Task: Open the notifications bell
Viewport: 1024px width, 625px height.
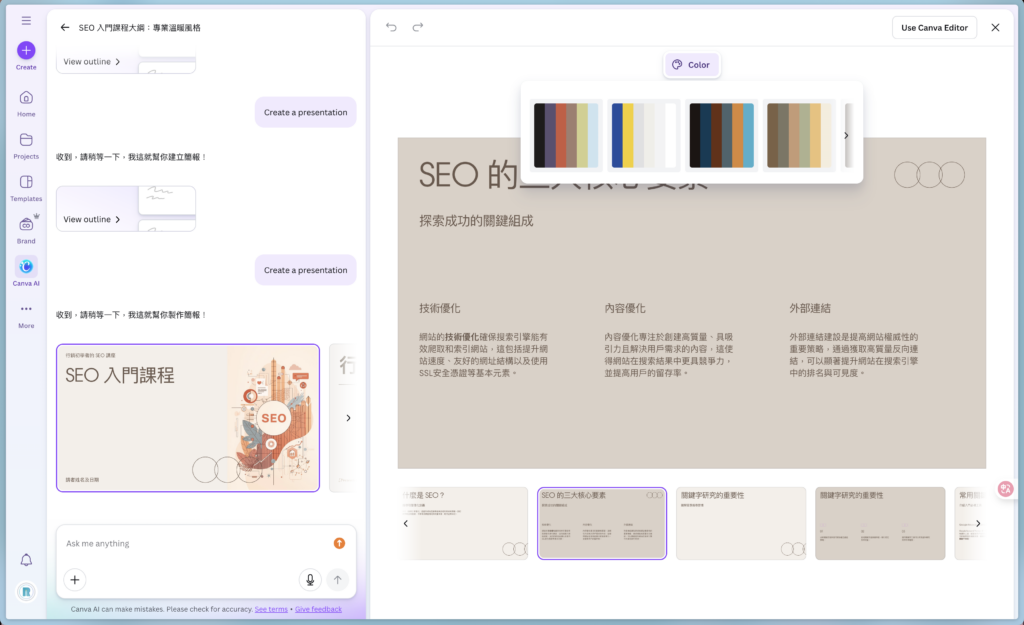Action: click(26, 560)
